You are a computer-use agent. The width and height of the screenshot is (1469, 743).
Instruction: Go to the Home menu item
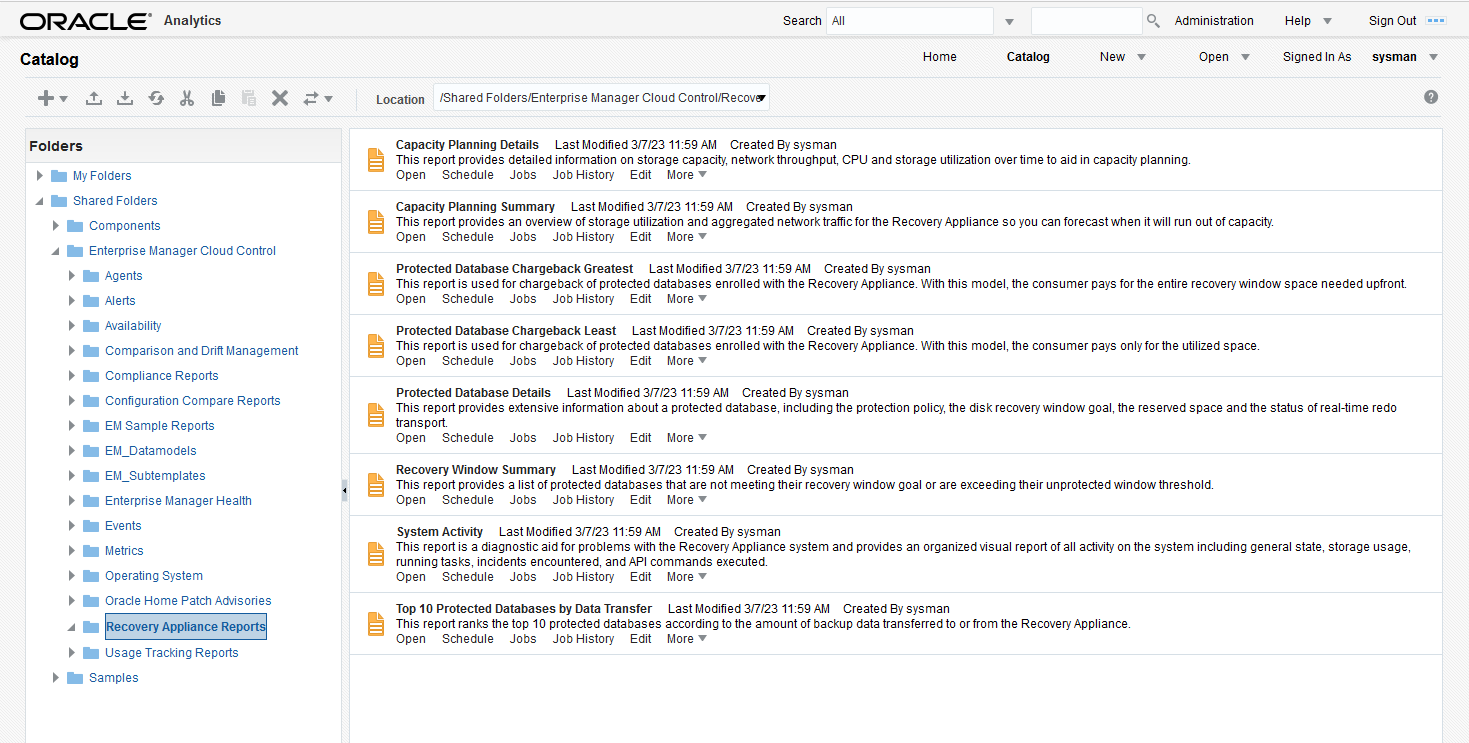(x=939, y=57)
